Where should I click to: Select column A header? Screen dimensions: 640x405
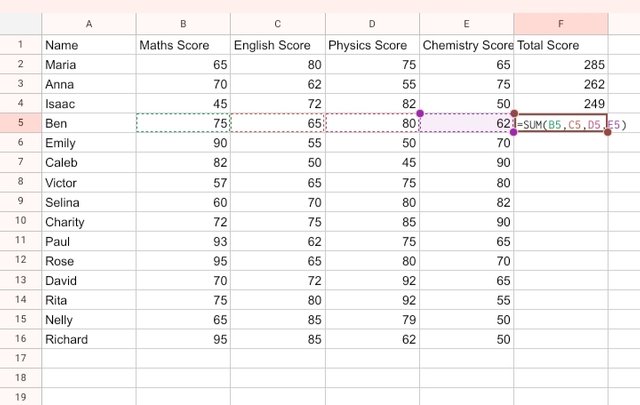point(89,24)
